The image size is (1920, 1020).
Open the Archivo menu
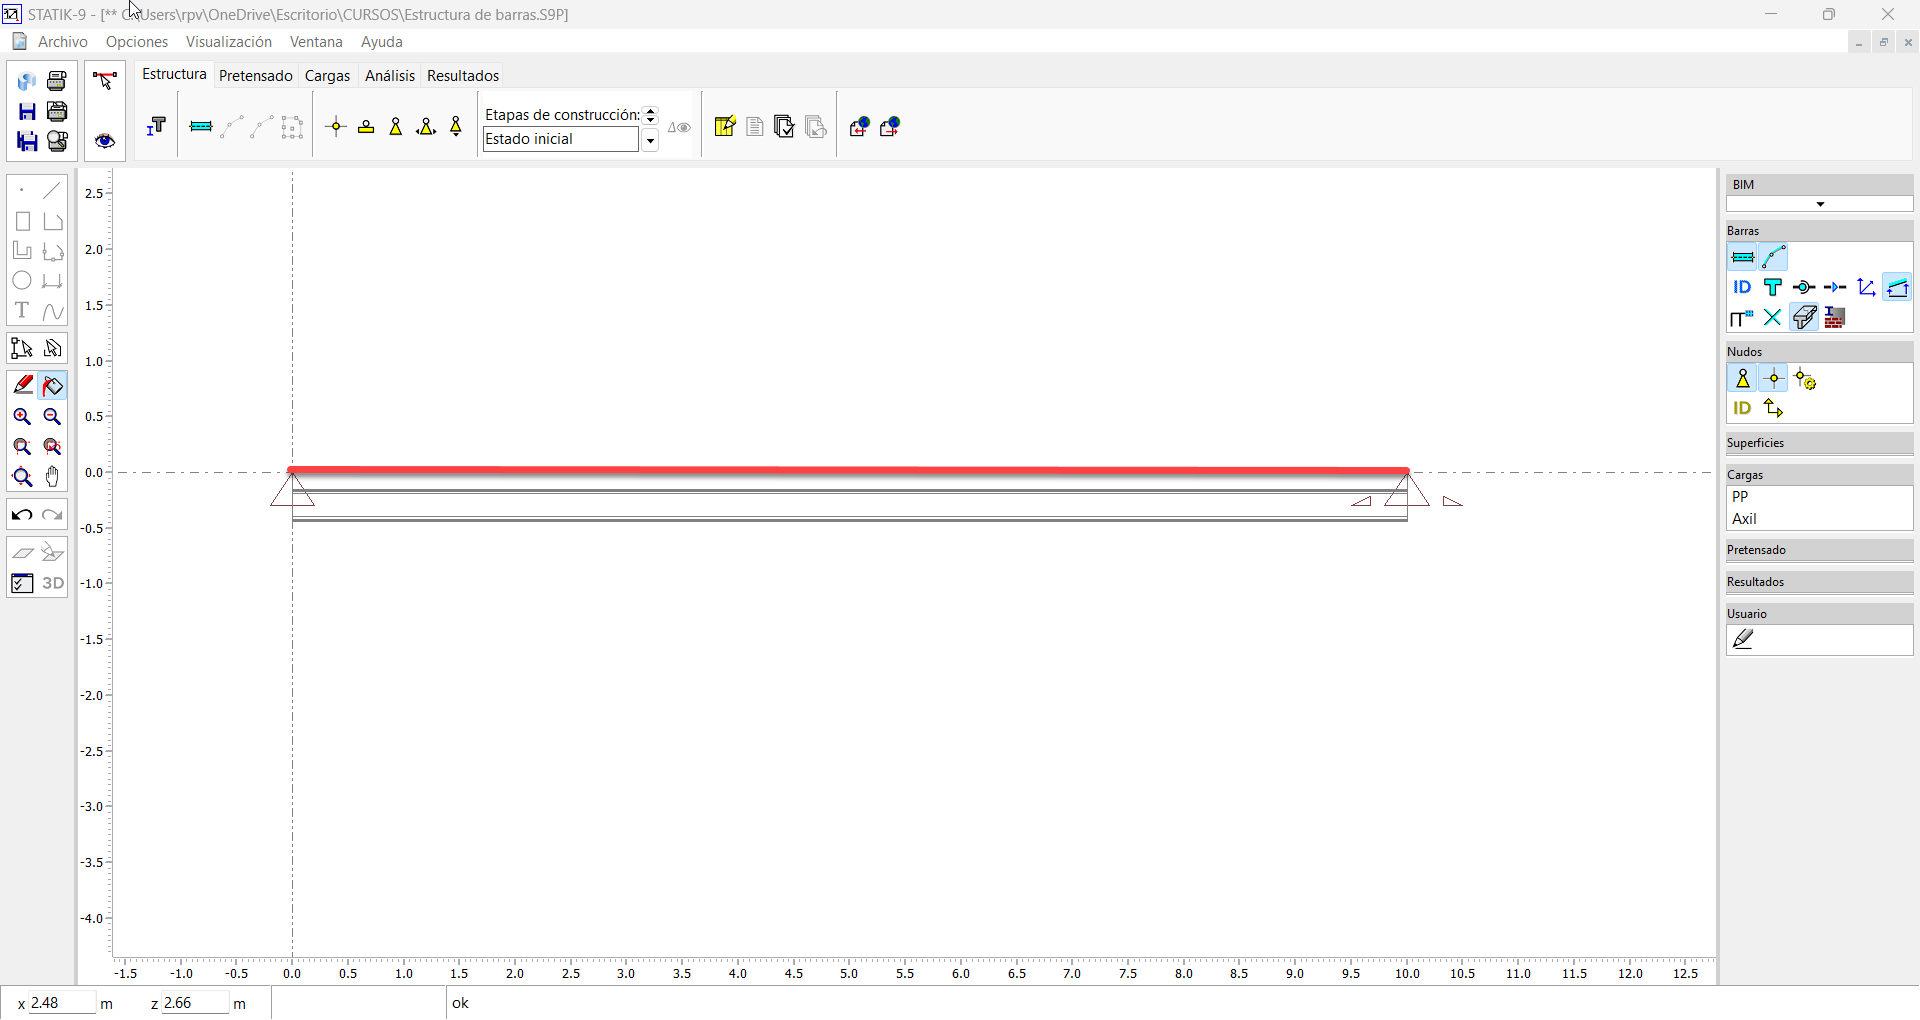[62, 42]
